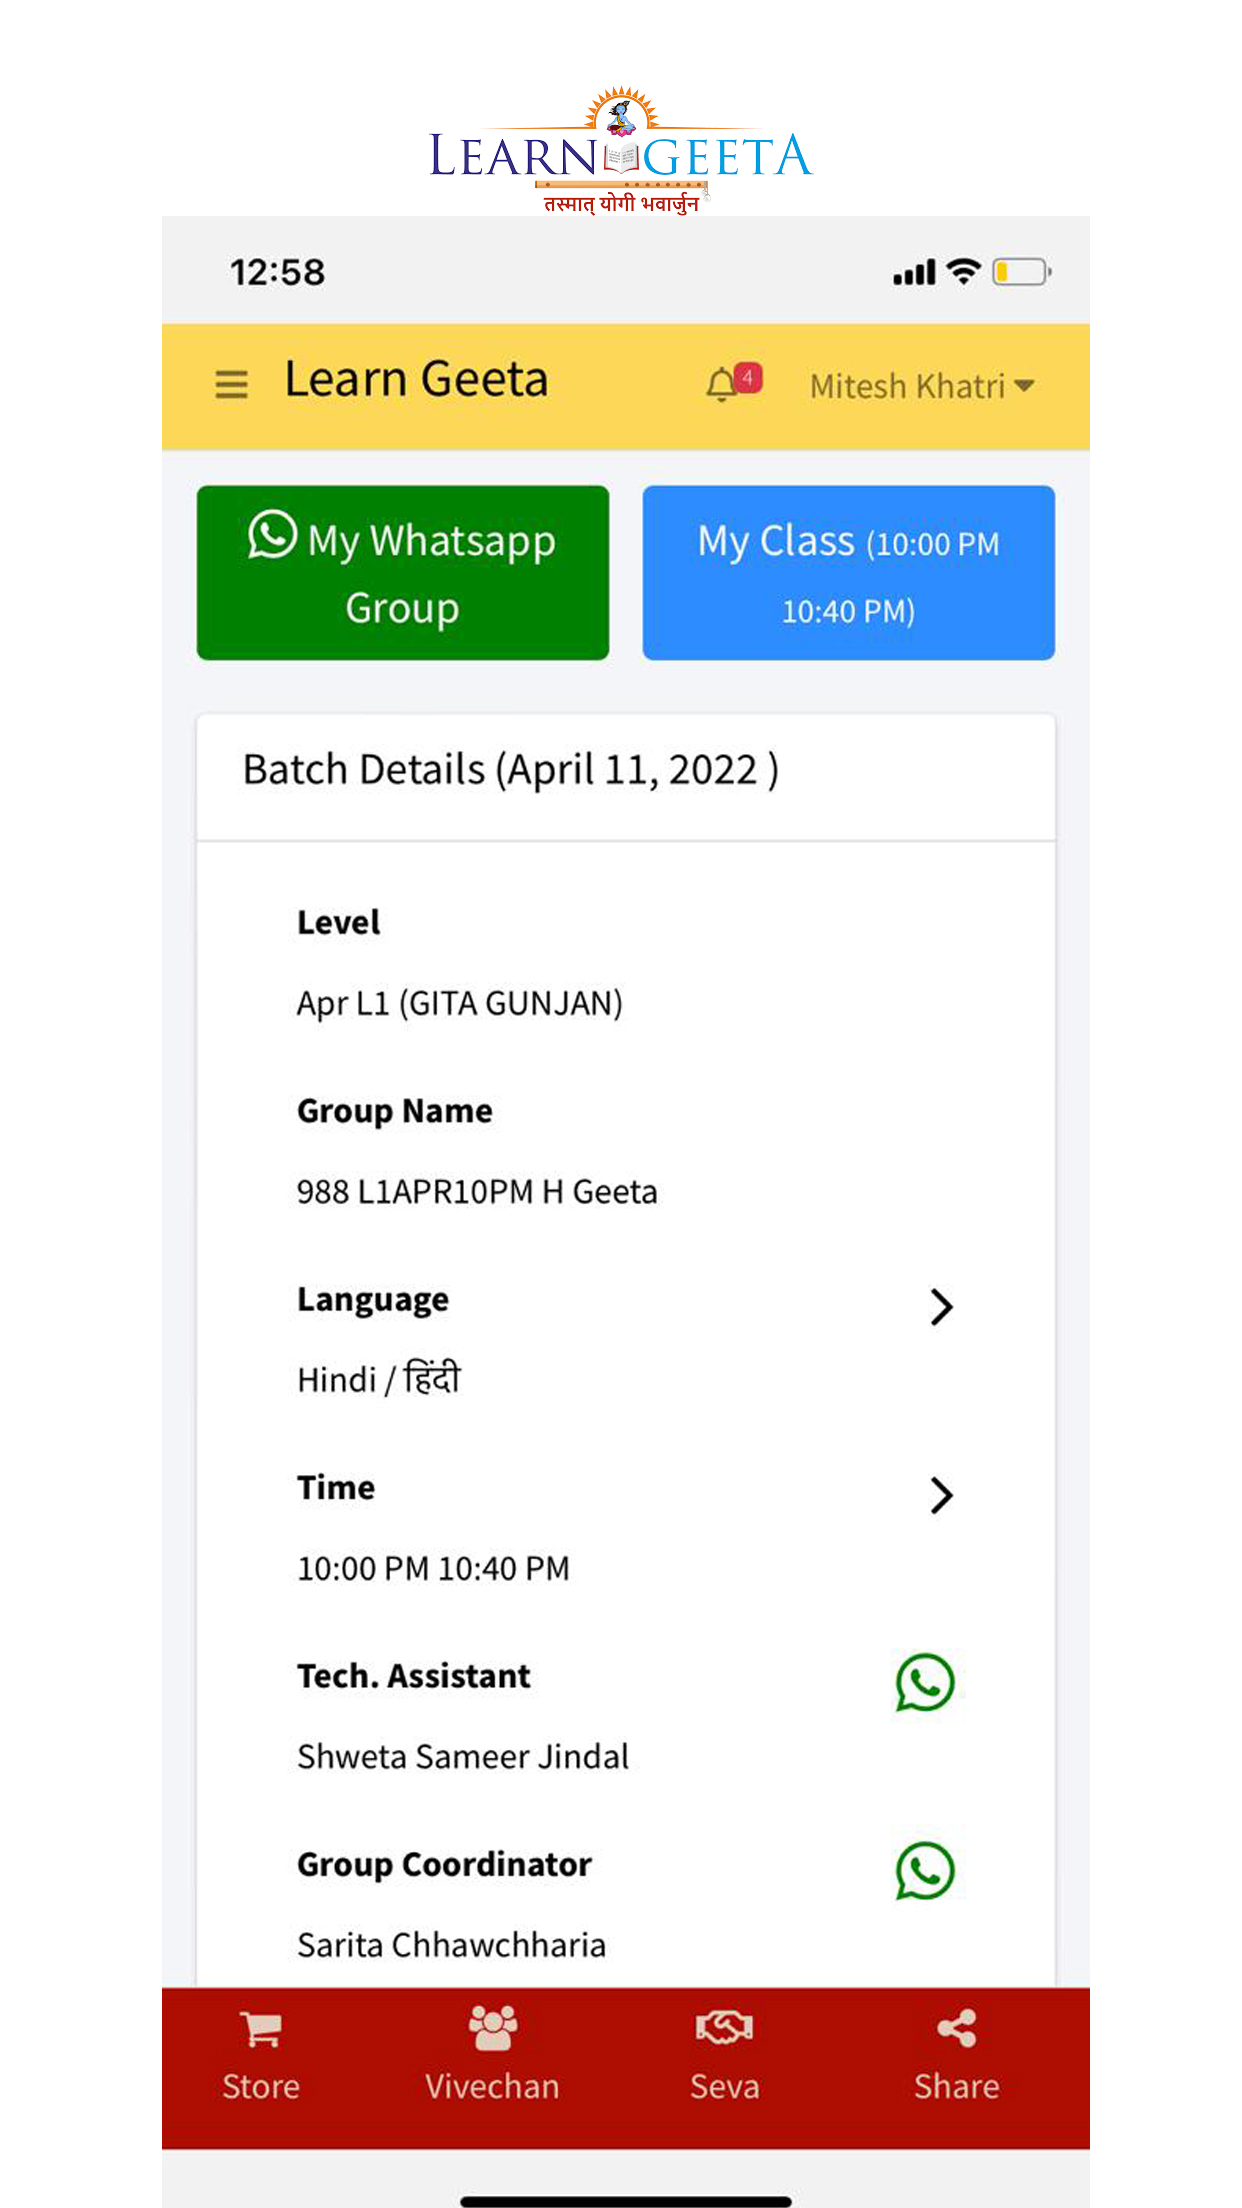This screenshot has width=1242, height=2208.
Task: Open the Share tab
Action: click(x=956, y=2056)
